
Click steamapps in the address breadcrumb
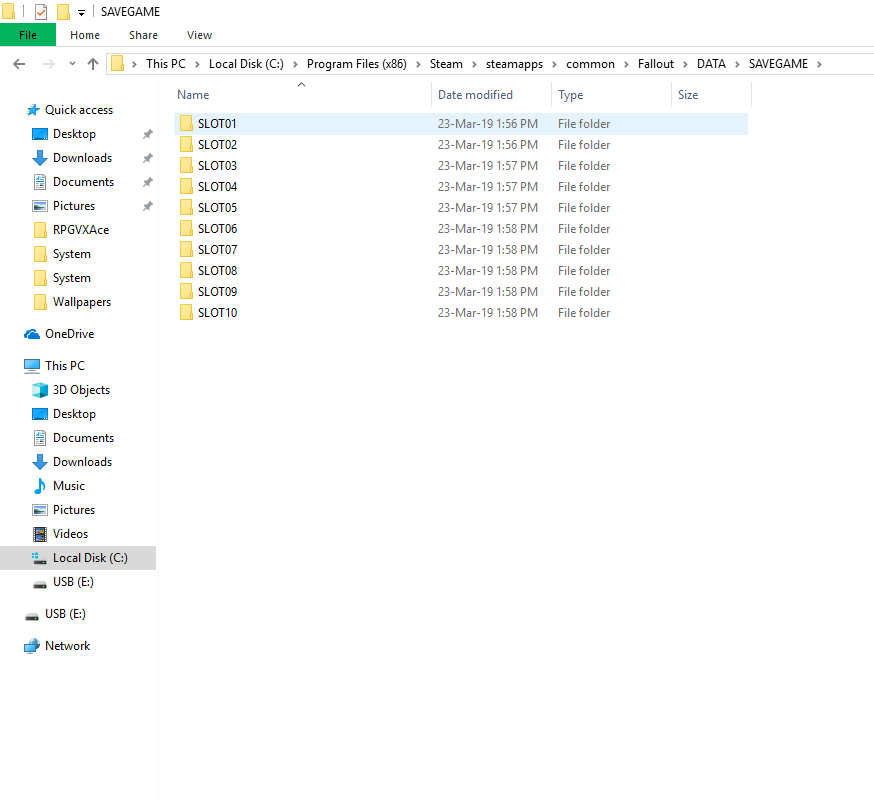point(514,64)
